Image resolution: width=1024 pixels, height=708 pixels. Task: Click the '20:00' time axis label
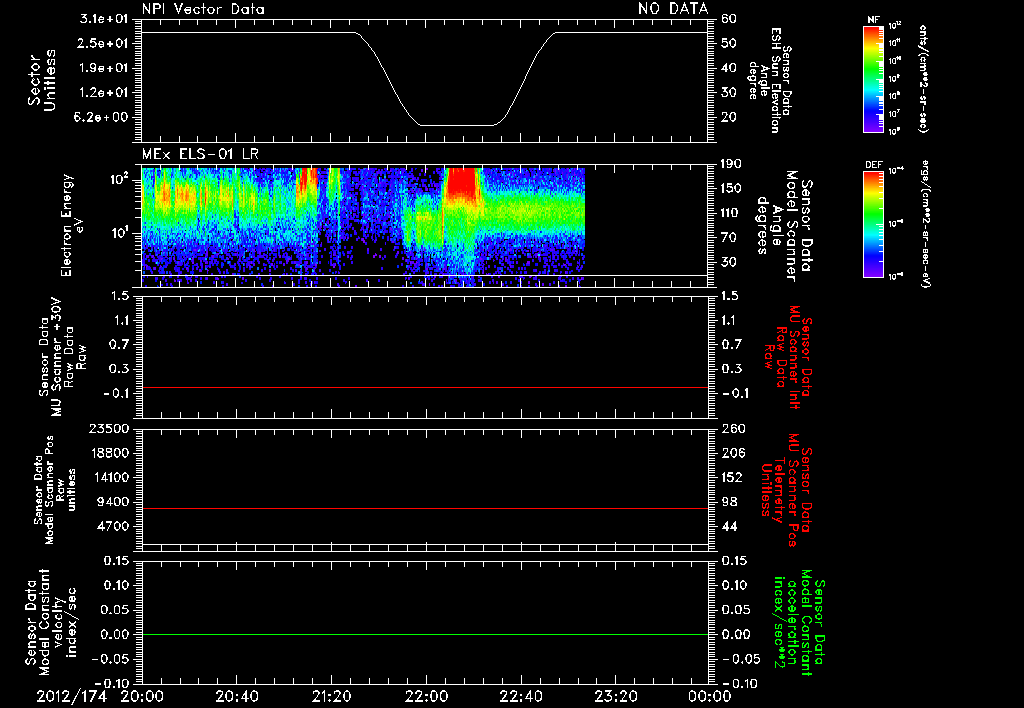(x=142, y=696)
